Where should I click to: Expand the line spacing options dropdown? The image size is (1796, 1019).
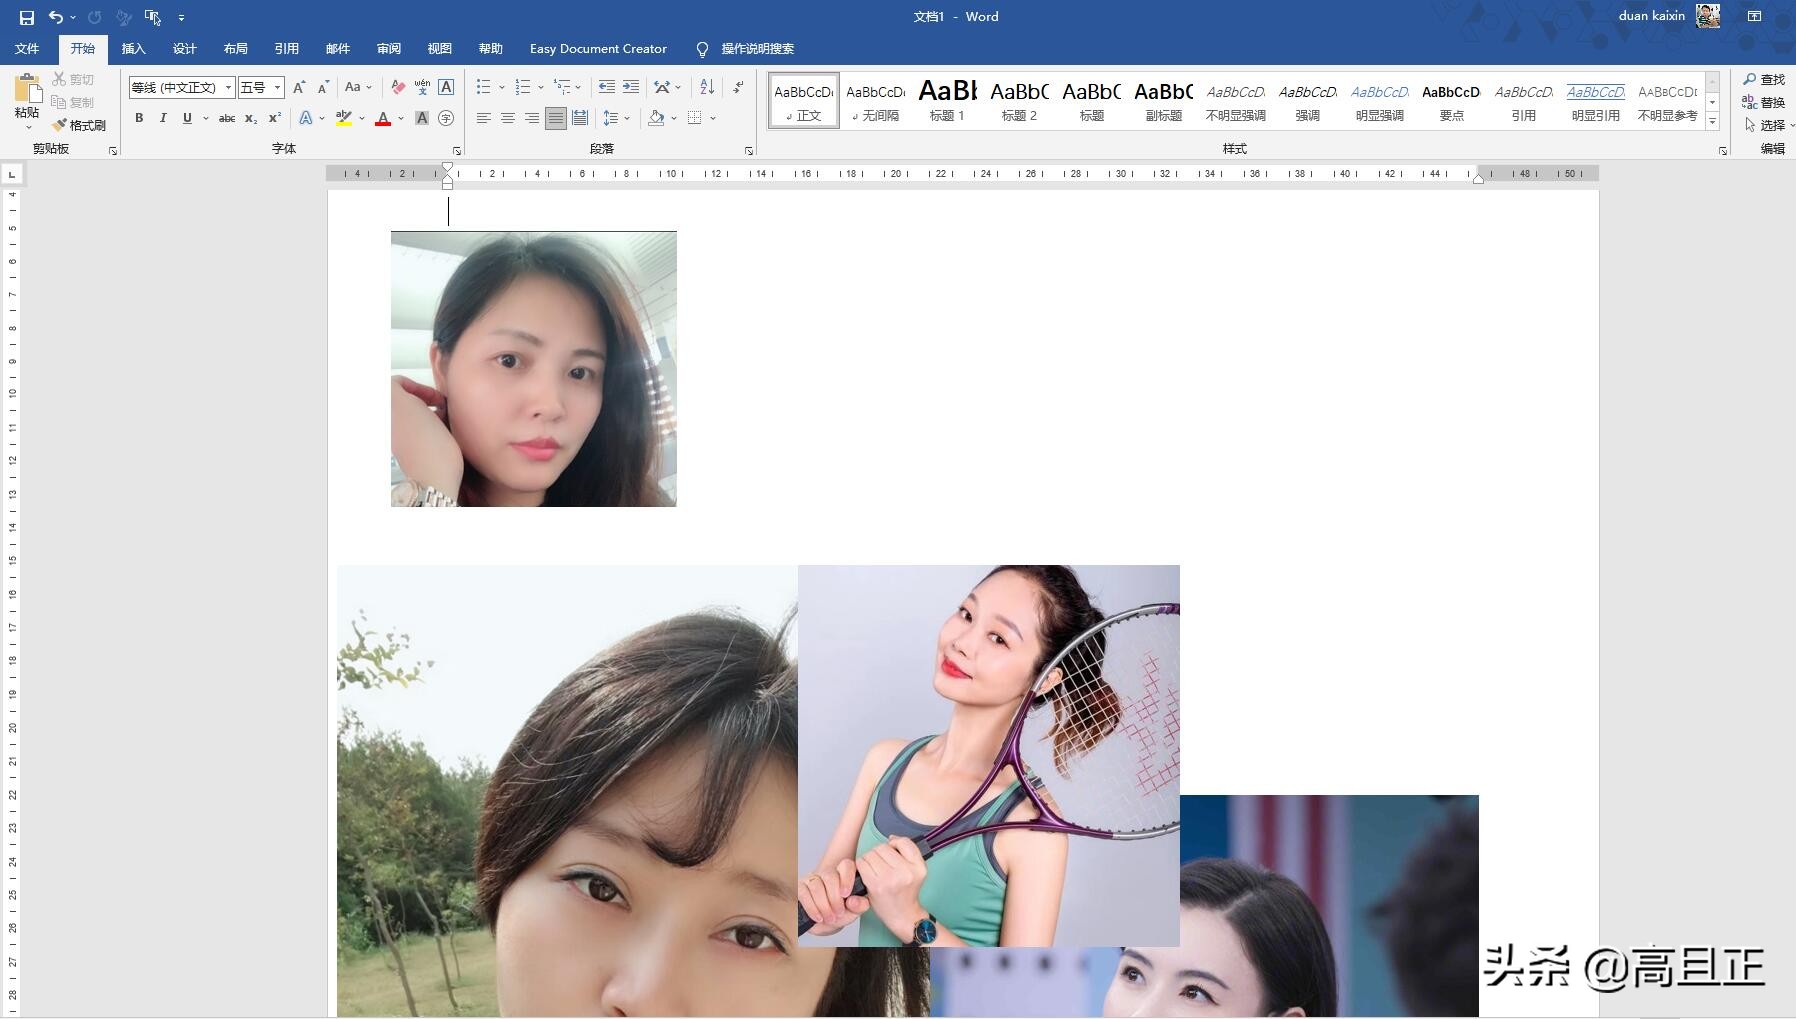click(627, 118)
